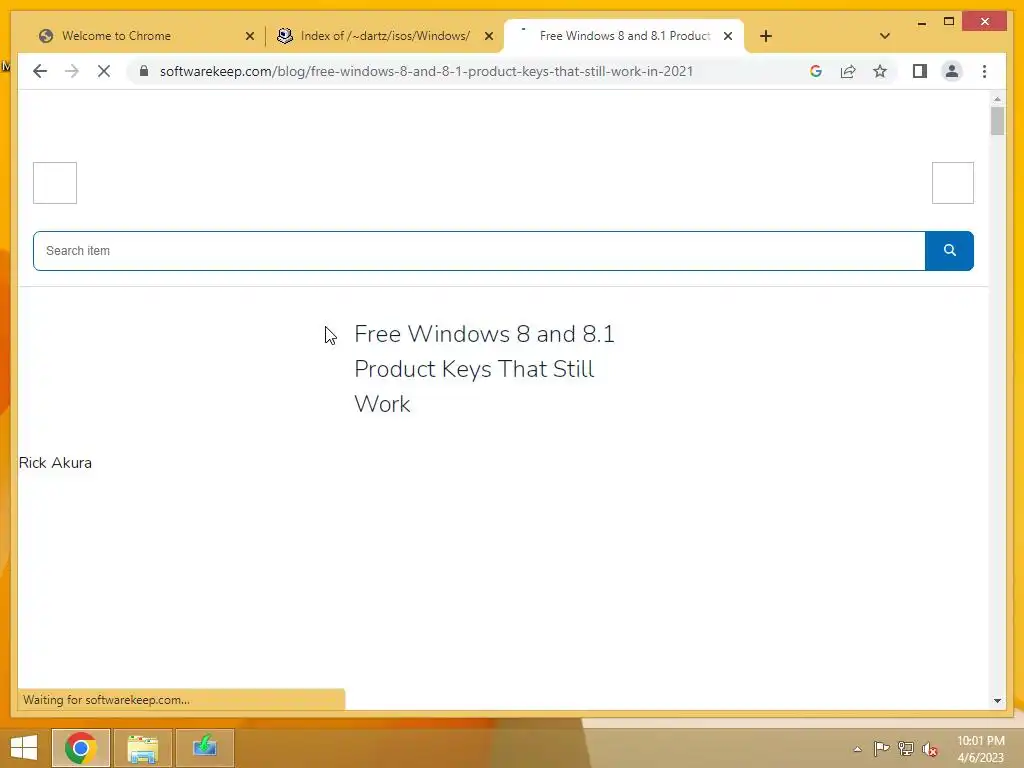Screen dimensions: 1024x768
Task: Open Chrome side panel
Action: [x=920, y=71]
